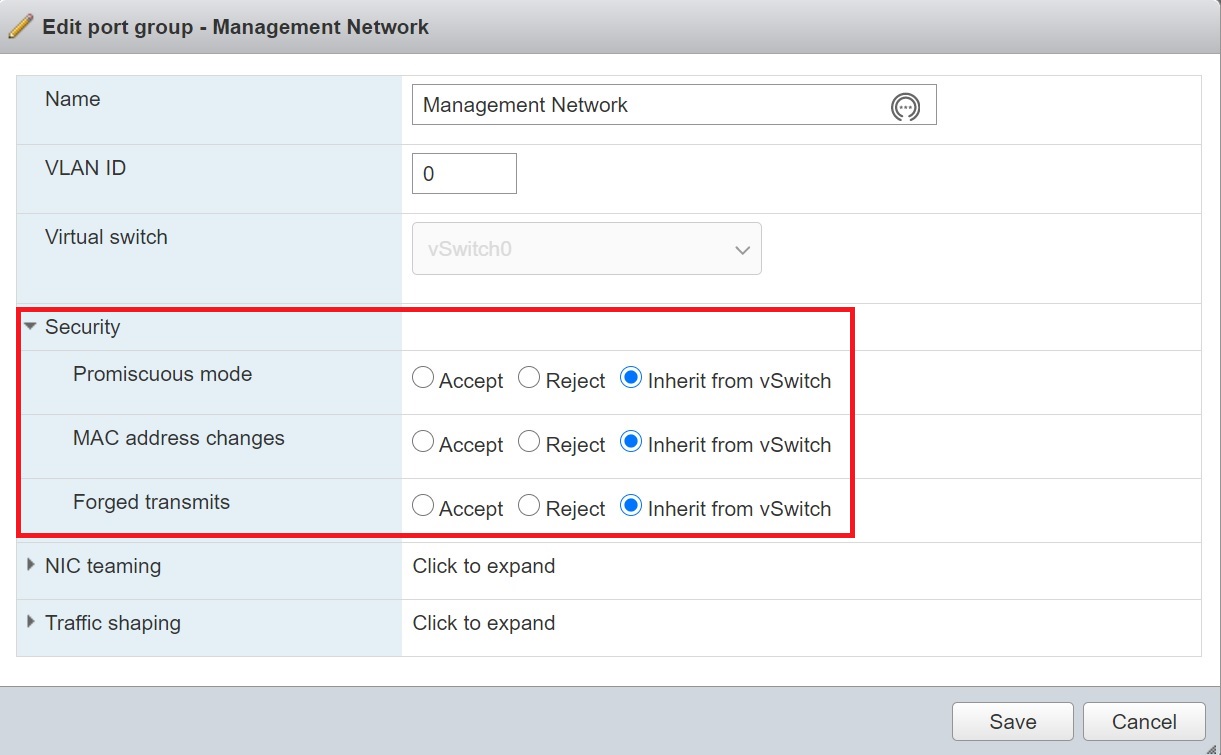Image resolution: width=1221 pixels, height=755 pixels.
Task: Select Reject for Forged transmits
Action: pyautogui.click(x=529, y=506)
